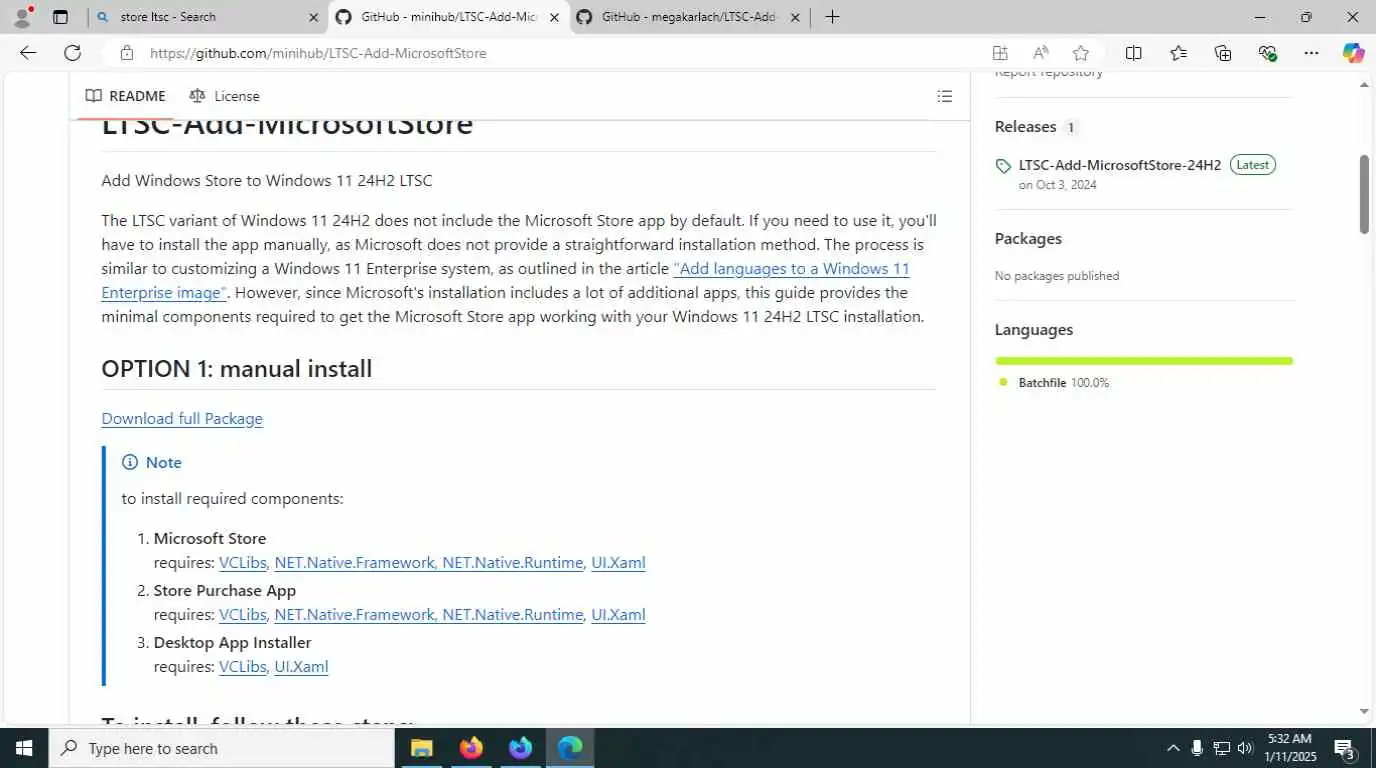This screenshot has height=768, width=1376.
Task: Open the License tab
Action: (225, 96)
